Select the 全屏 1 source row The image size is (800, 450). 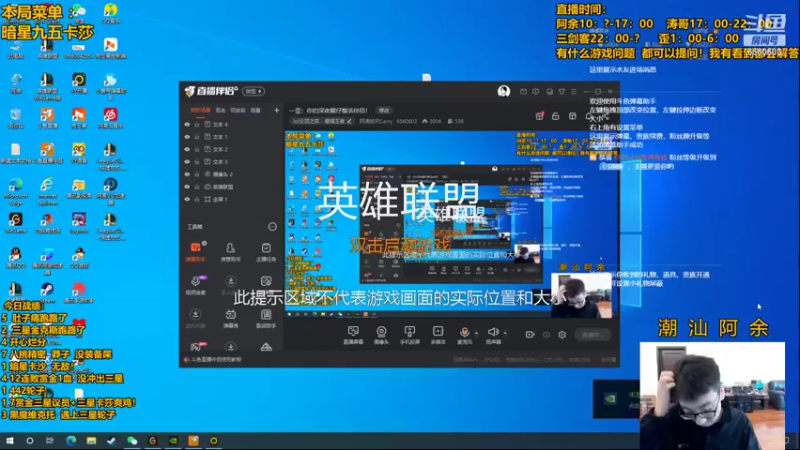pos(232,199)
